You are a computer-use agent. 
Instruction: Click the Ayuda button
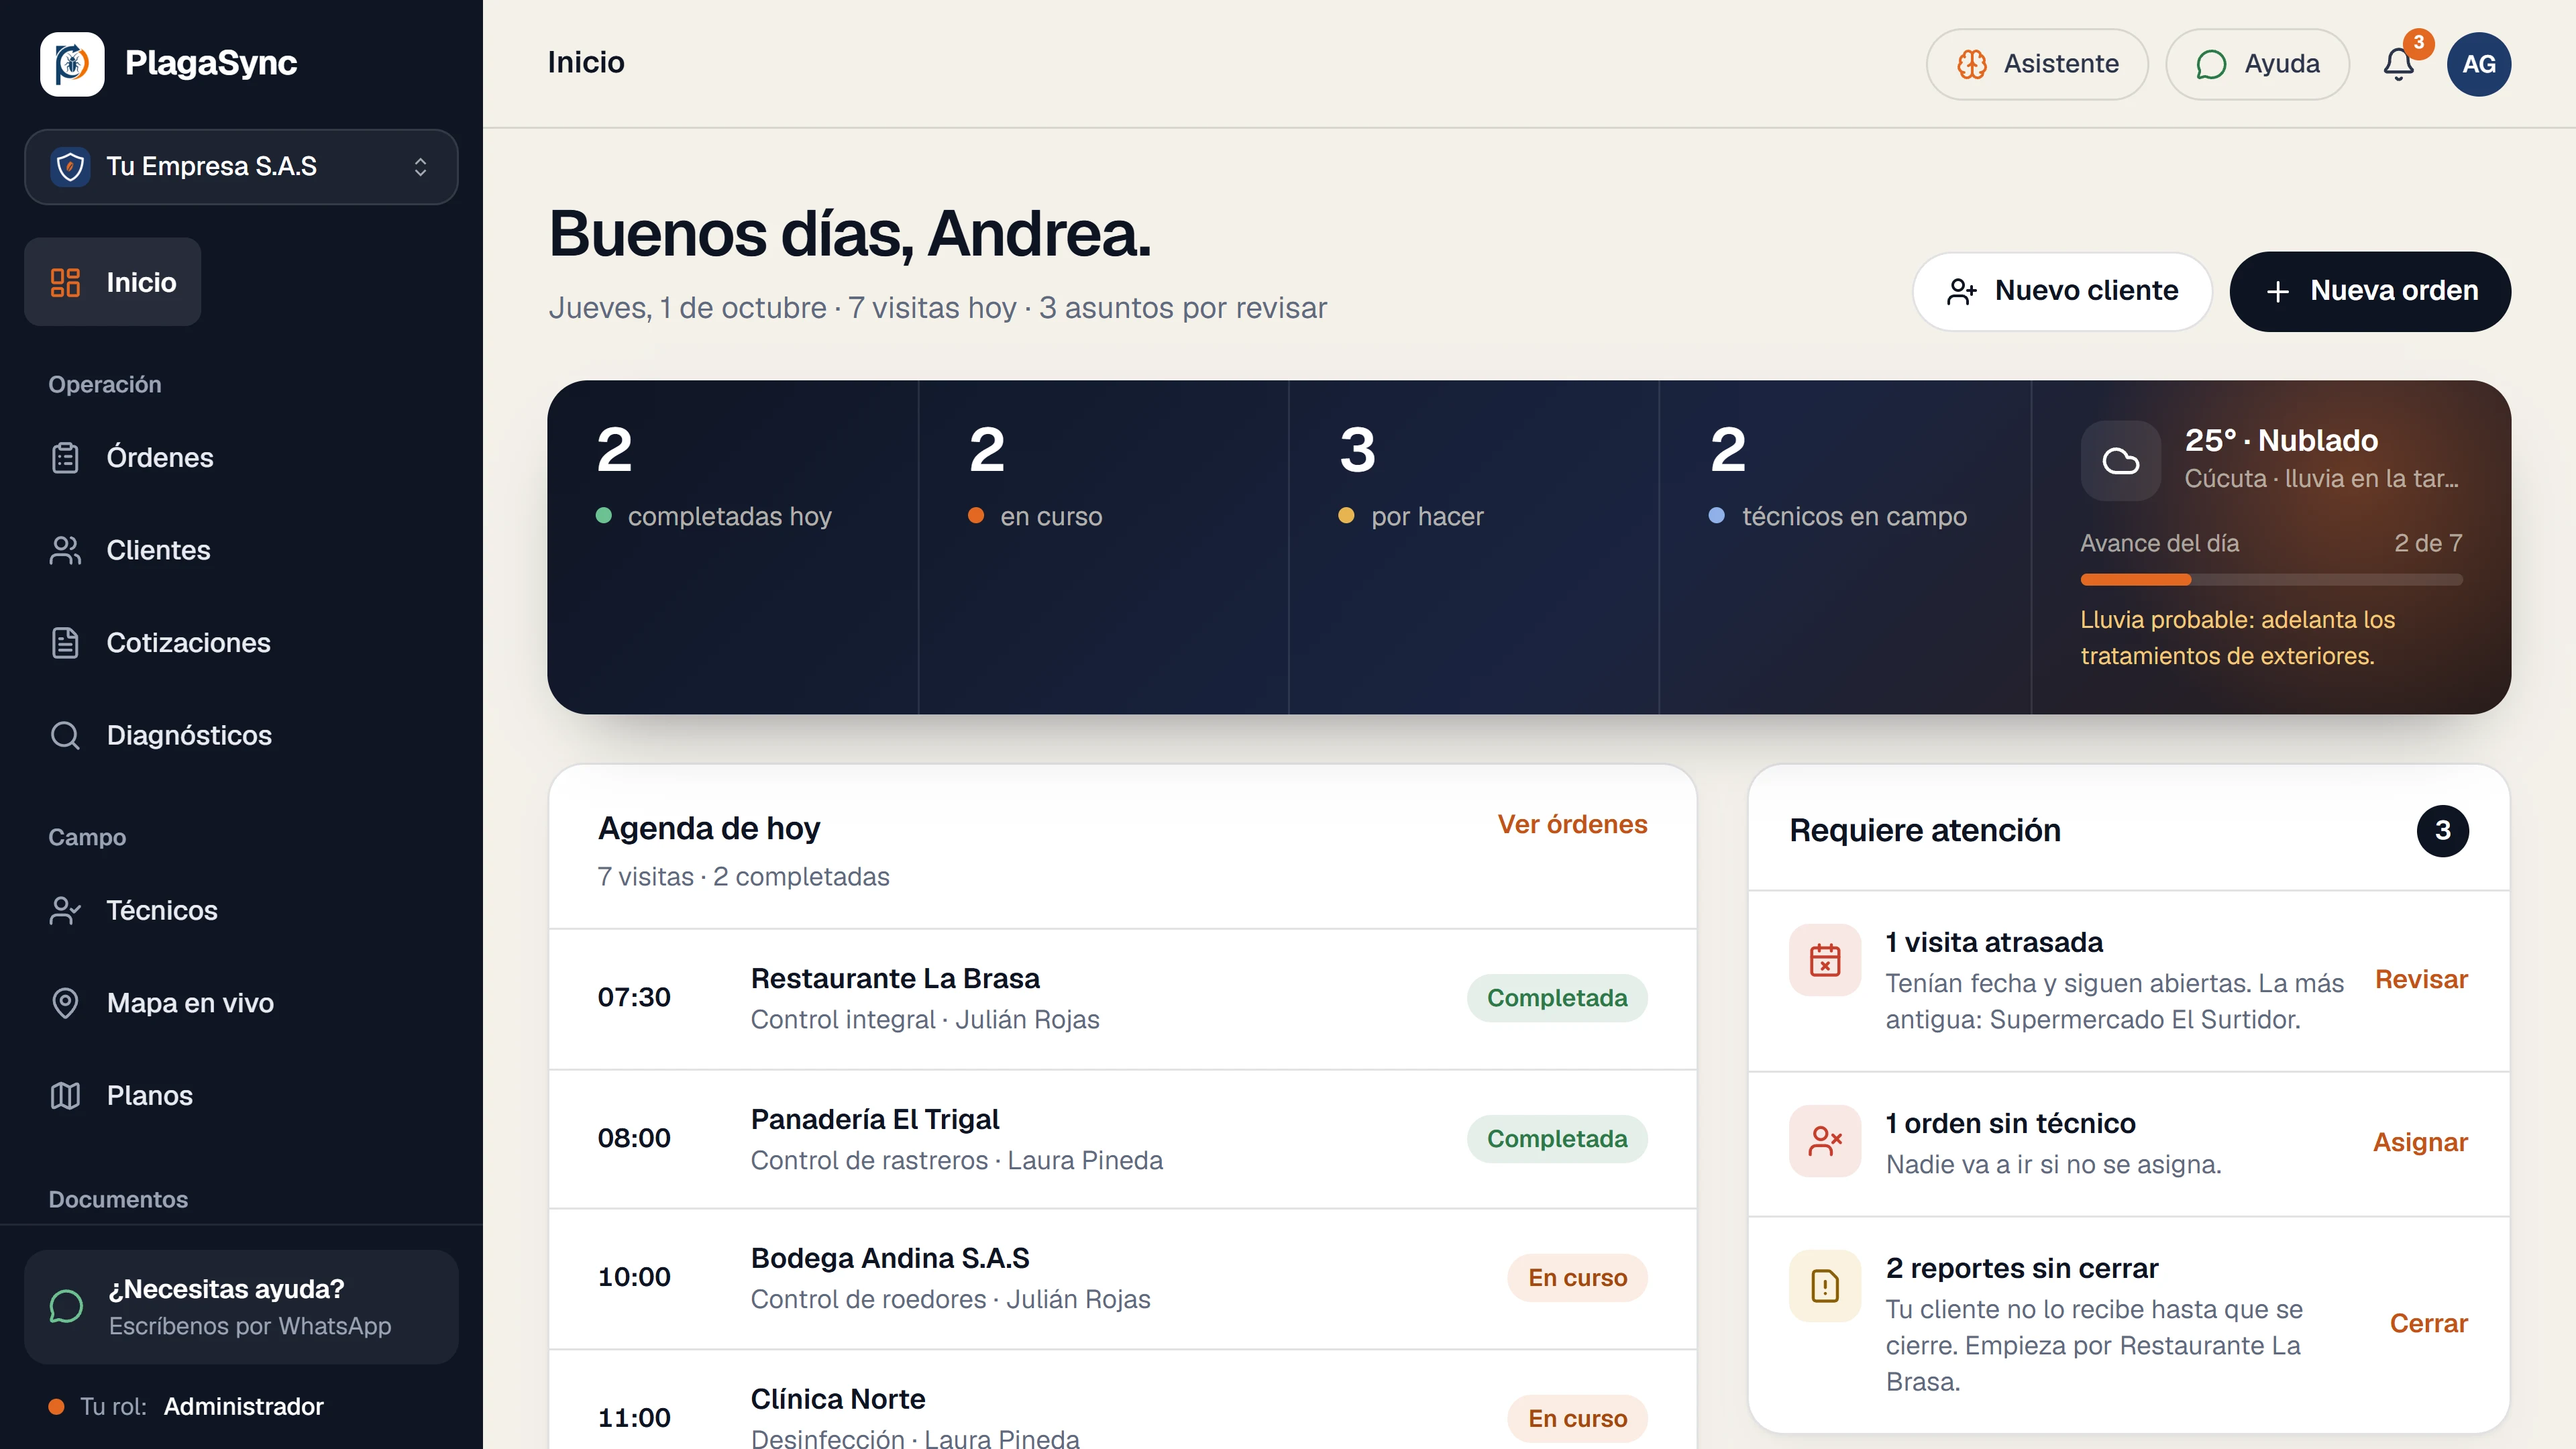pyautogui.click(x=2257, y=64)
